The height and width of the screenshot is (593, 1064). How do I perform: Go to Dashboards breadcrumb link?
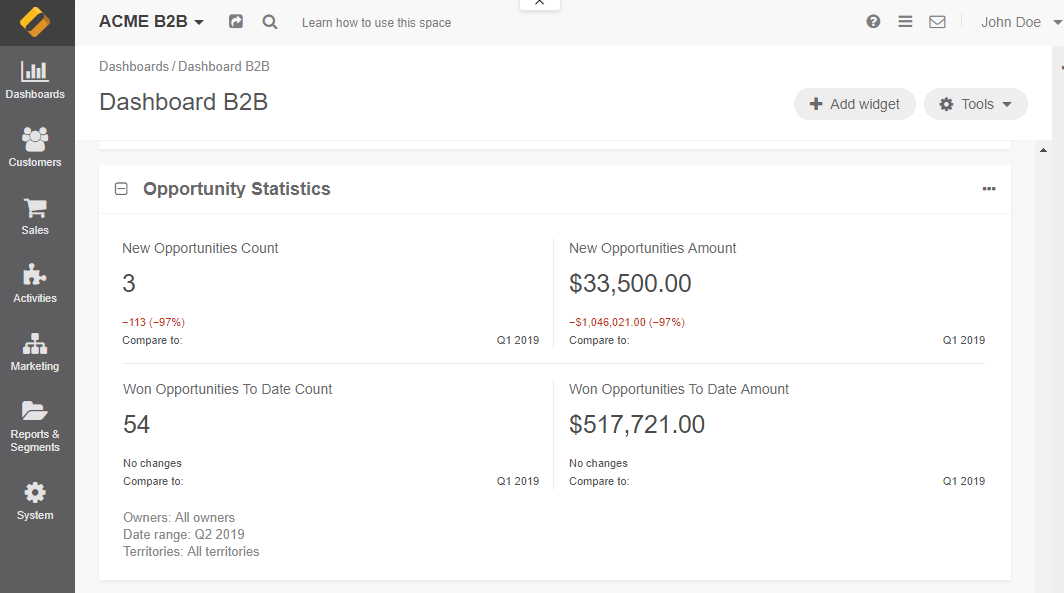pos(134,66)
